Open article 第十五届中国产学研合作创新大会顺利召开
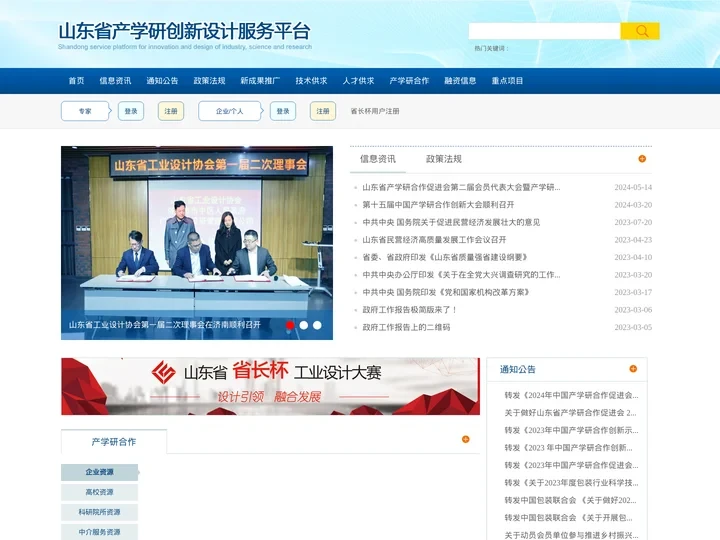Screen dimensions: 720x540 pos(439,205)
